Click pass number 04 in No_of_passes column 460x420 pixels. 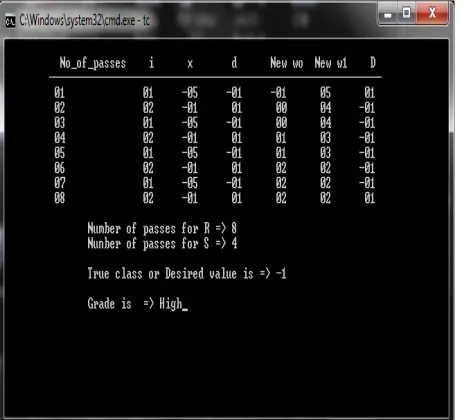click(60, 138)
